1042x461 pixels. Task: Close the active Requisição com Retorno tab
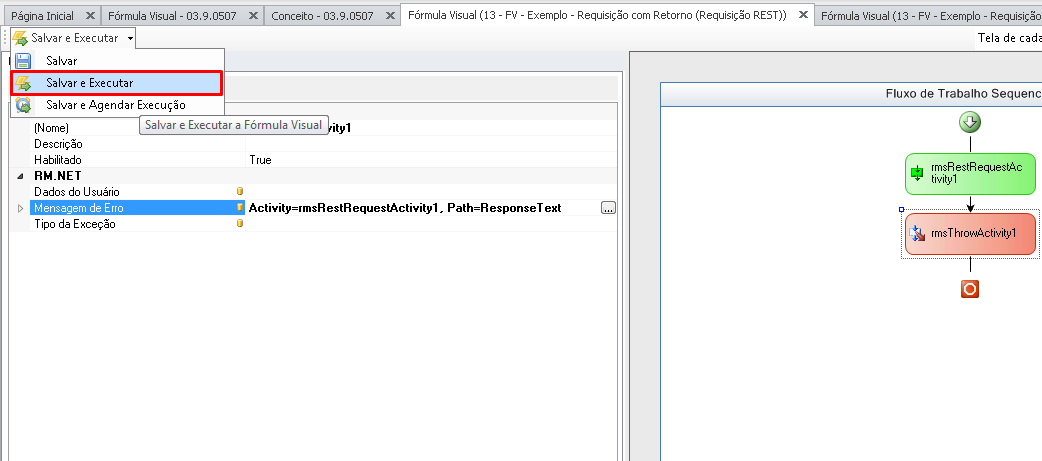[803, 15]
